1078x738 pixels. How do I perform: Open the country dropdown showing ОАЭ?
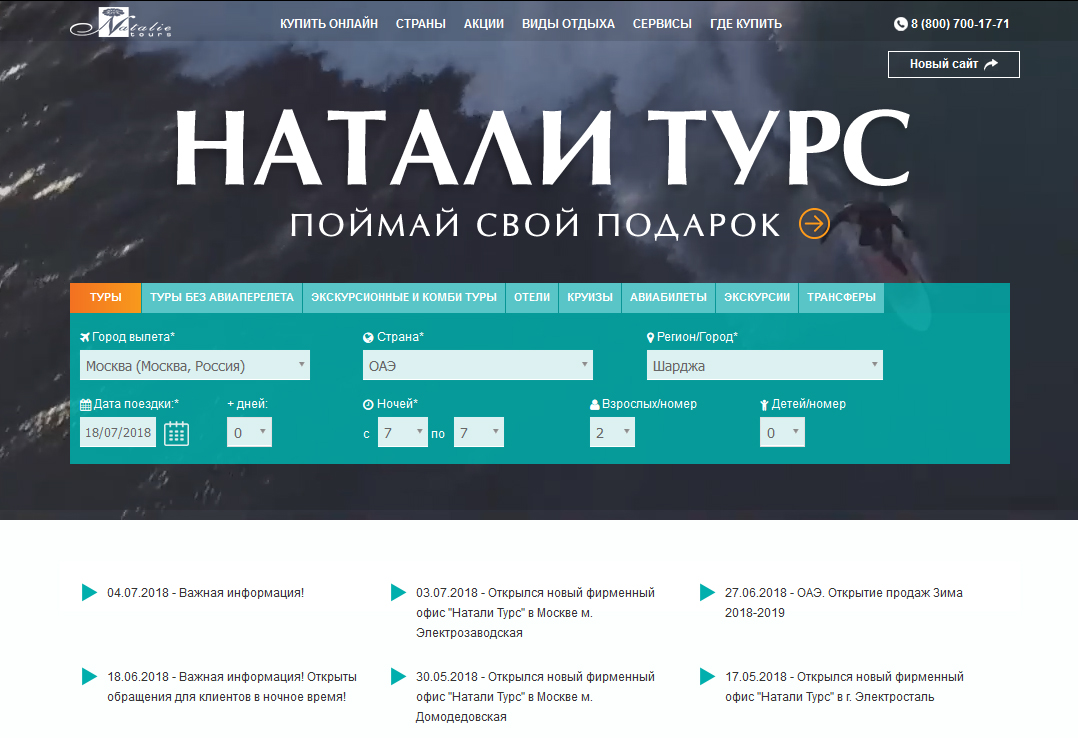point(478,365)
